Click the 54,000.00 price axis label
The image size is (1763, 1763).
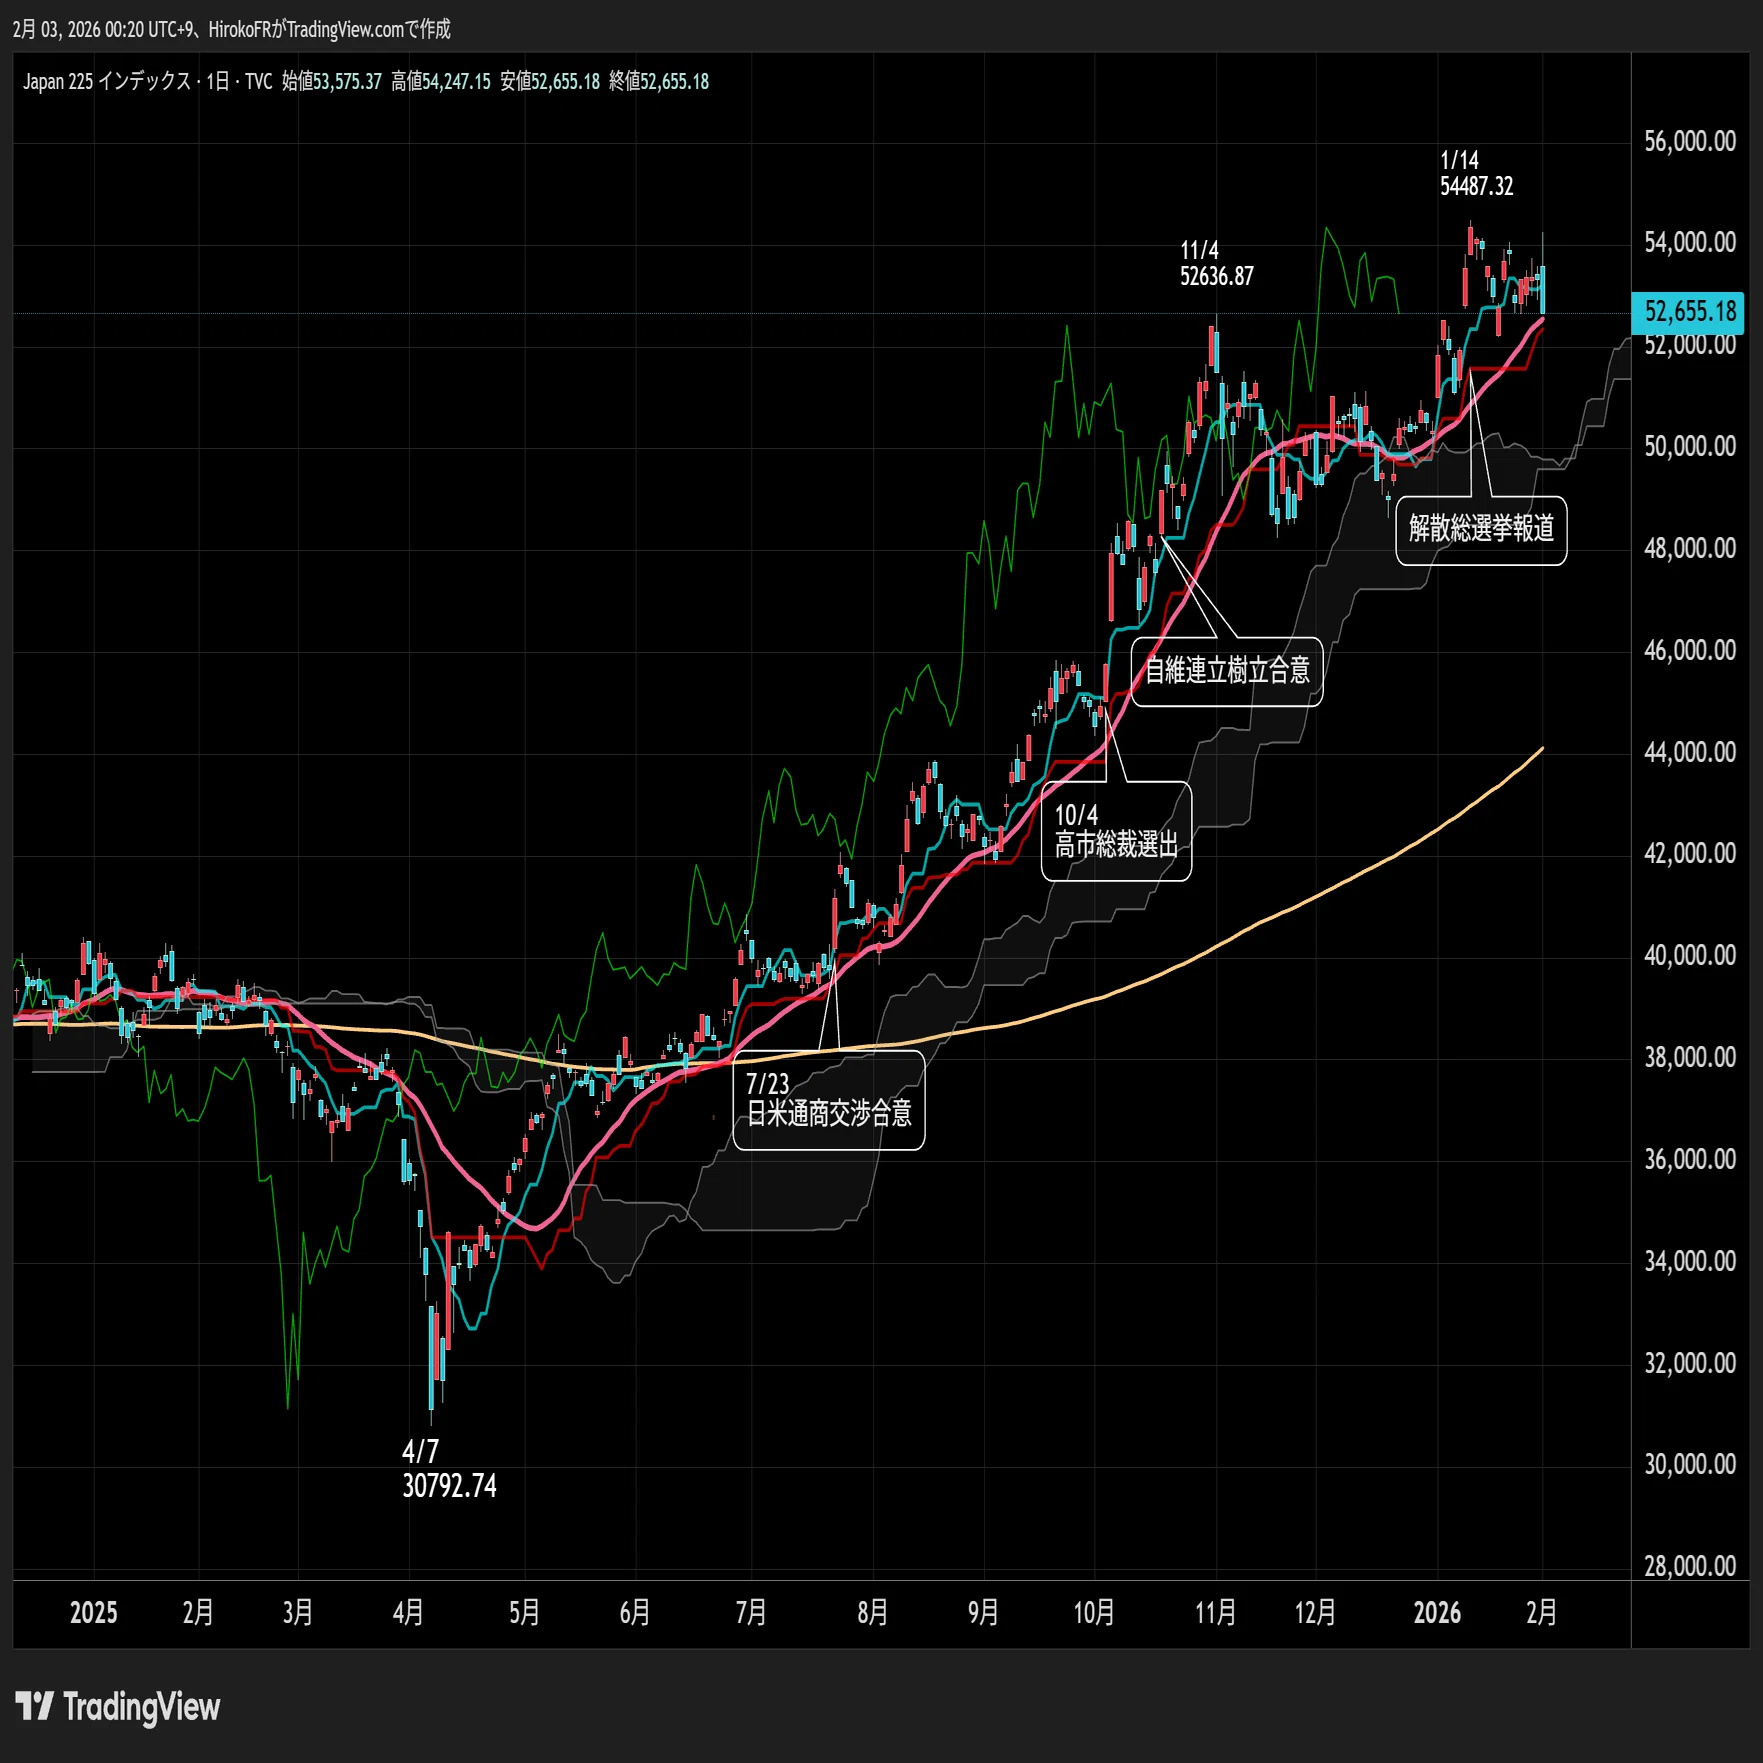(1690, 242)
